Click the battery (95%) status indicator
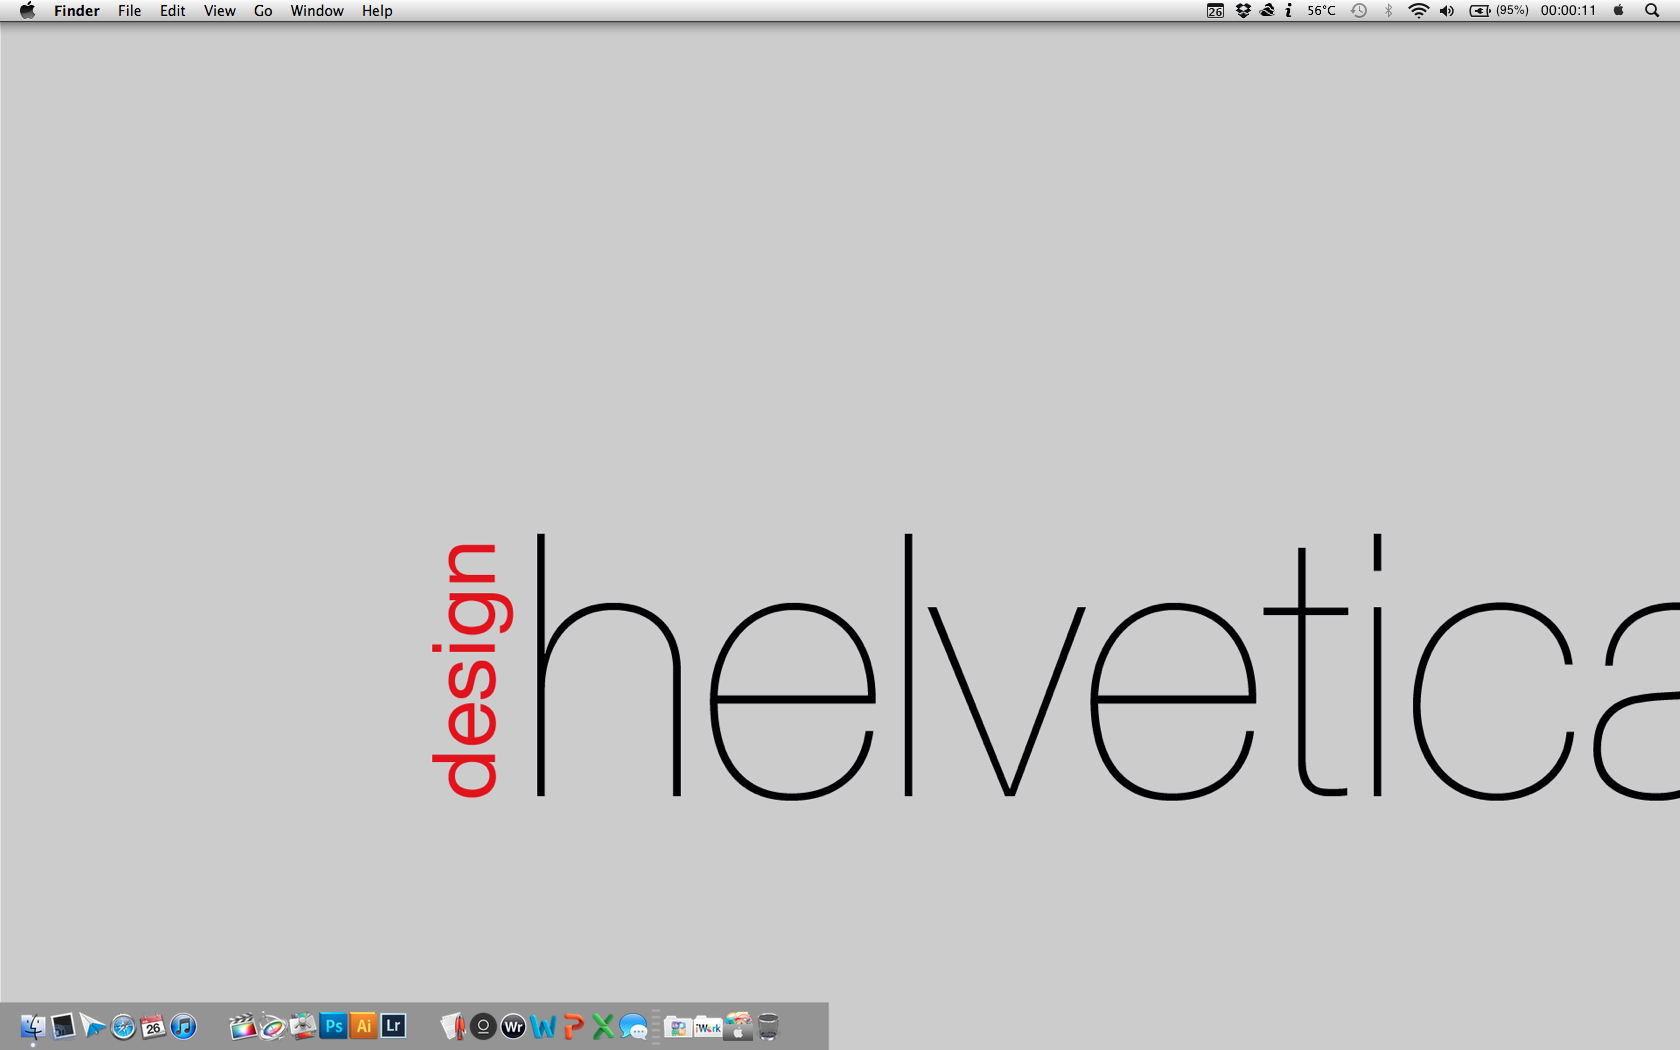The width and height of the screenshot is (1680, 1050). coord(1499,11)
